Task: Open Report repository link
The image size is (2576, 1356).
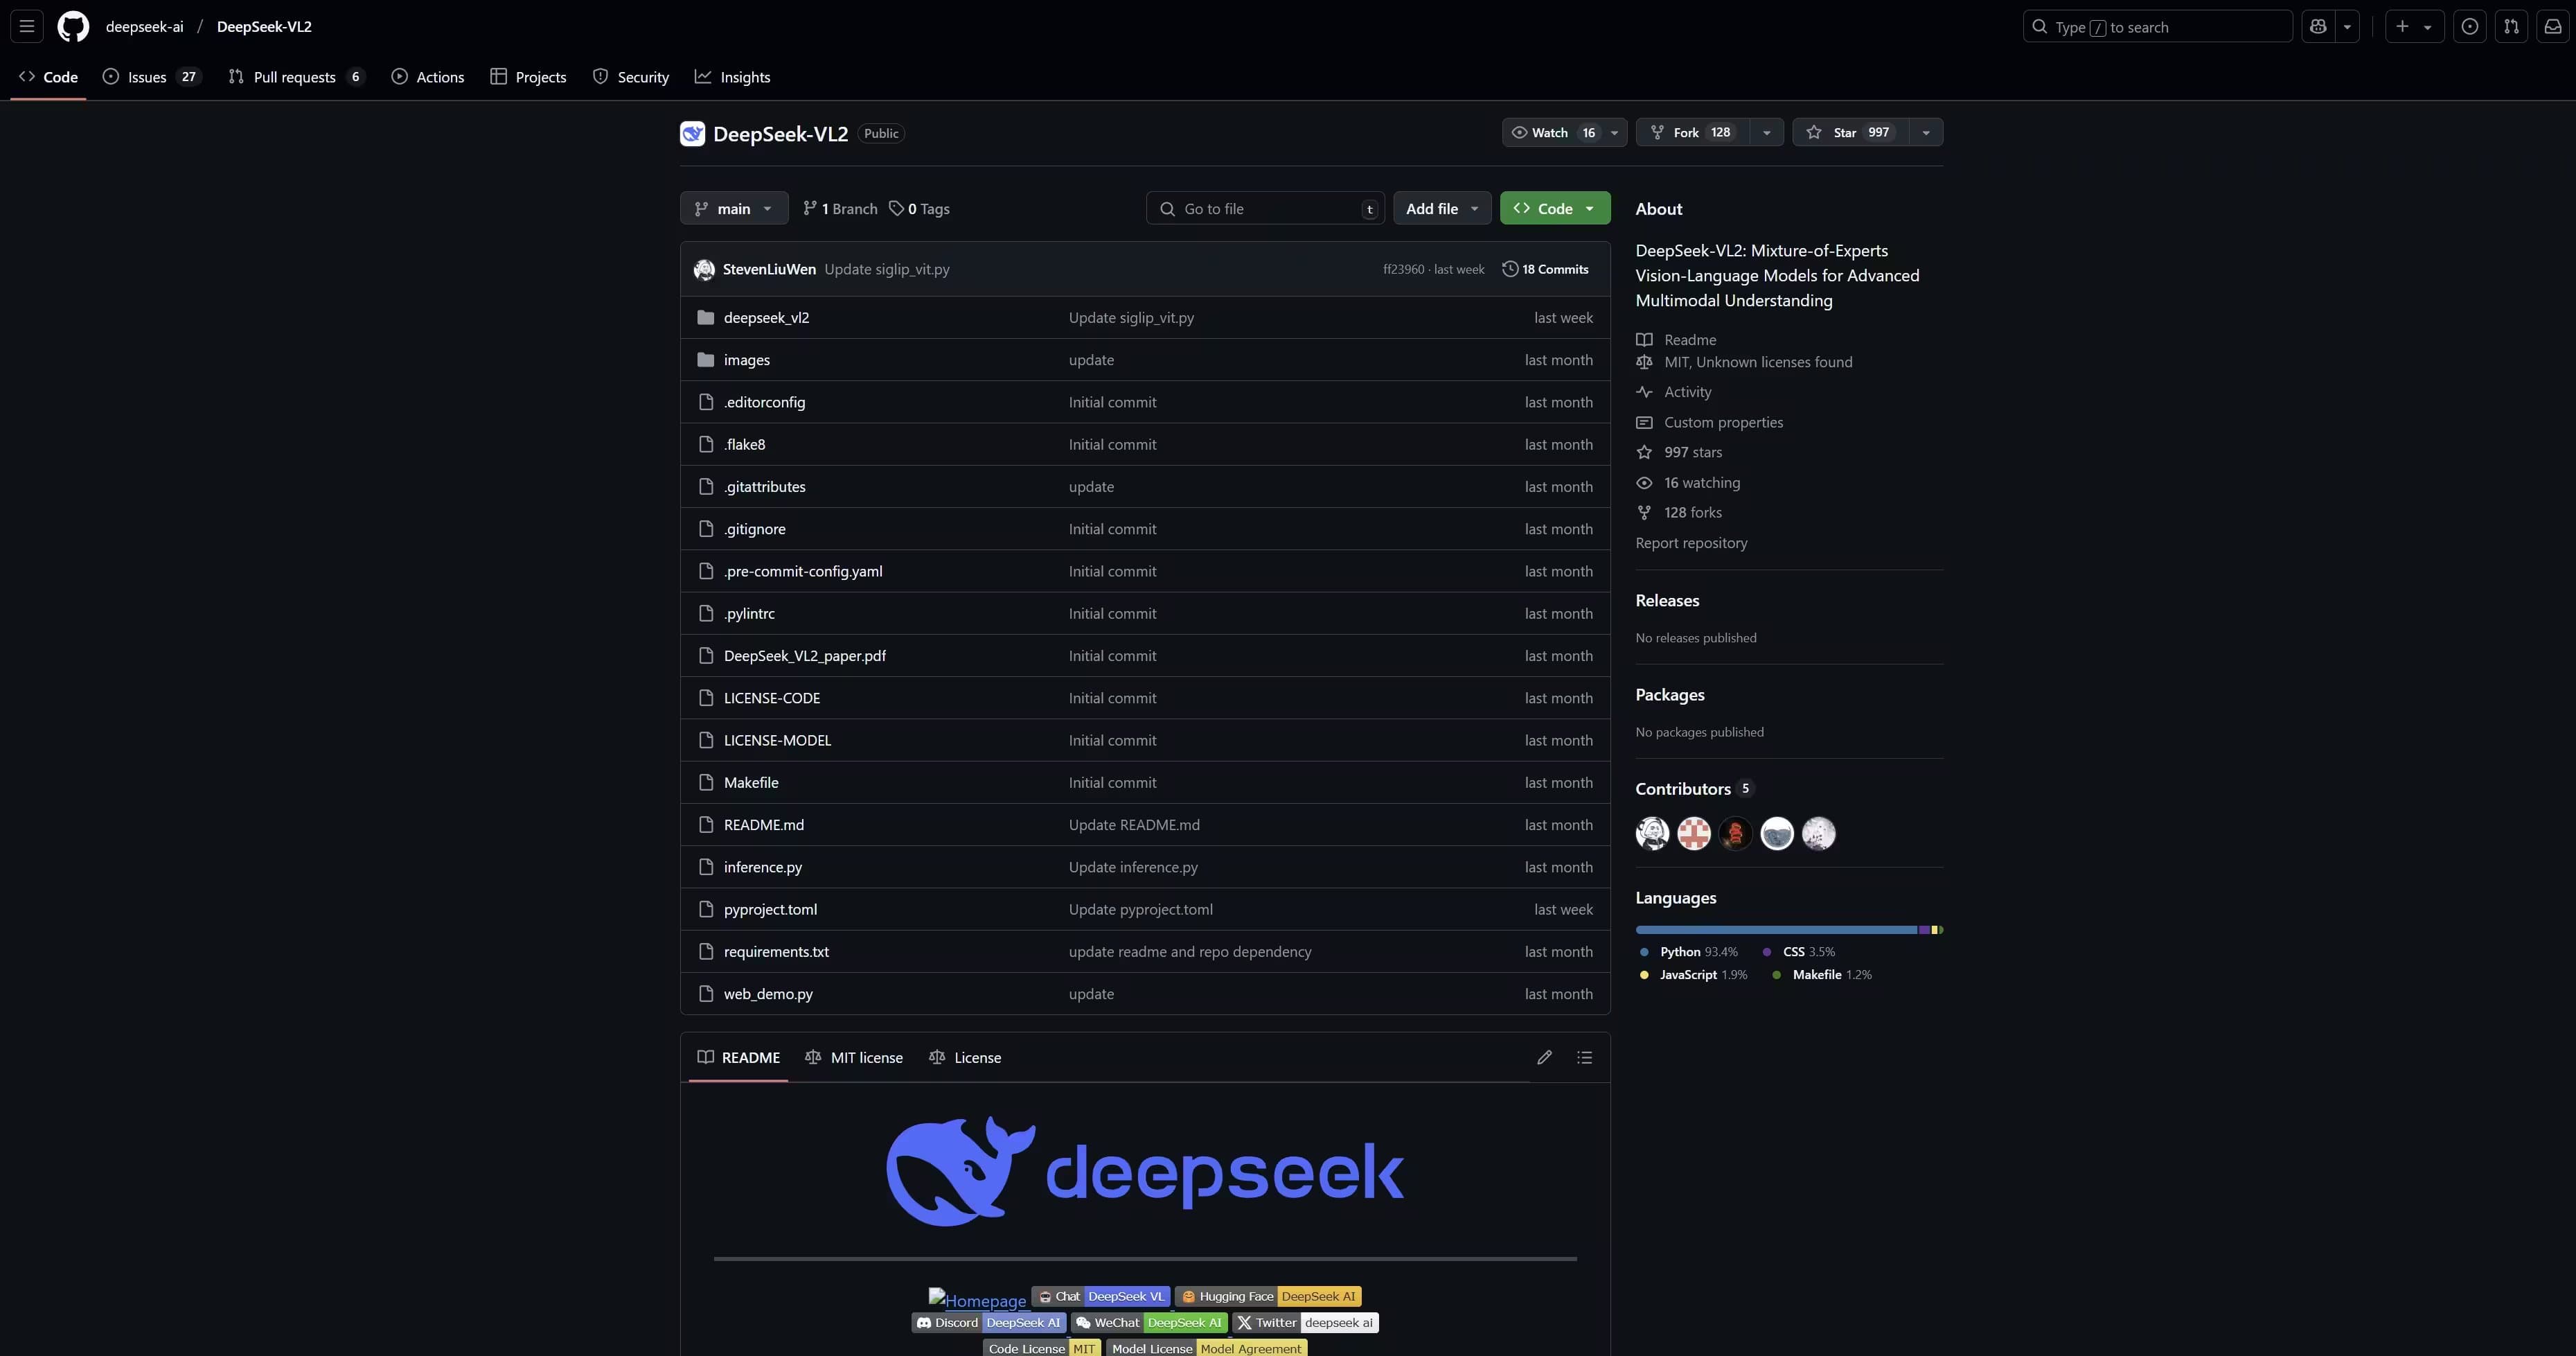Action: pyautogui.click(x=1691, y=543)
